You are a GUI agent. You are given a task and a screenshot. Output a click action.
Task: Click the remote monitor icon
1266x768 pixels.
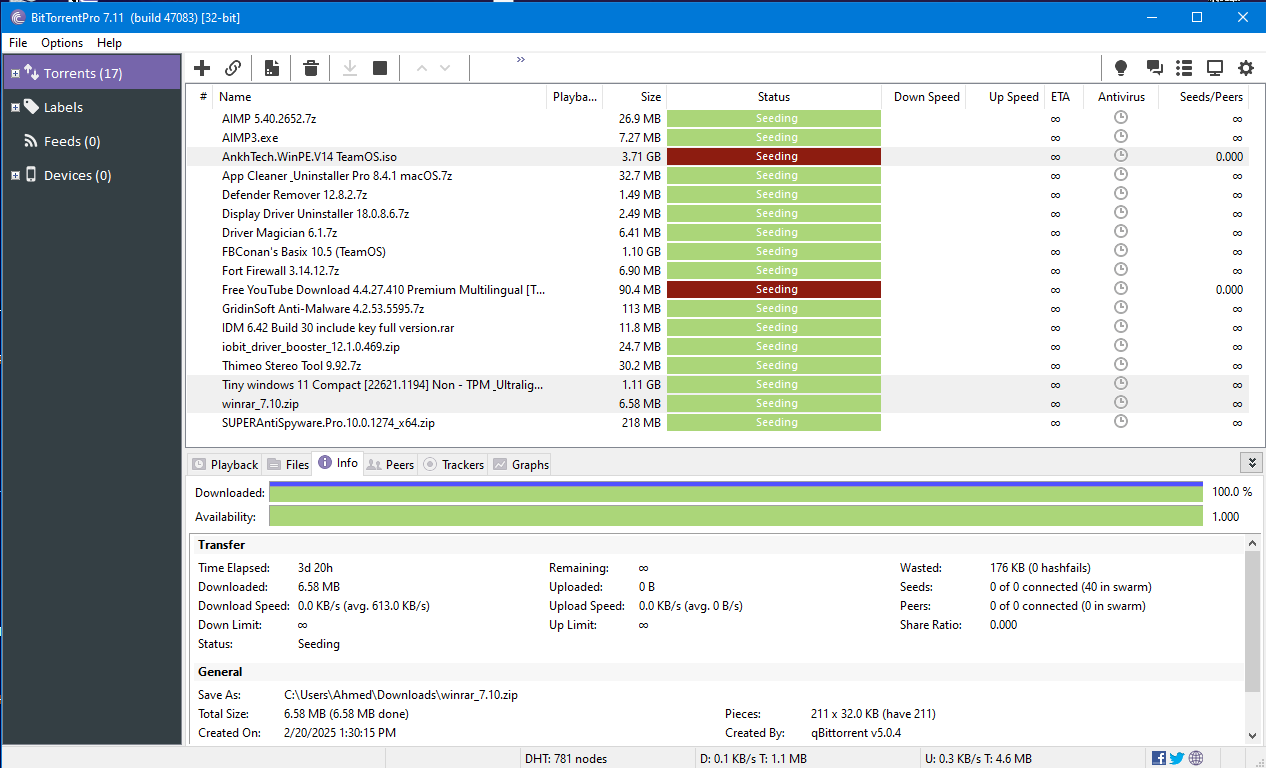pos(1215,68)
